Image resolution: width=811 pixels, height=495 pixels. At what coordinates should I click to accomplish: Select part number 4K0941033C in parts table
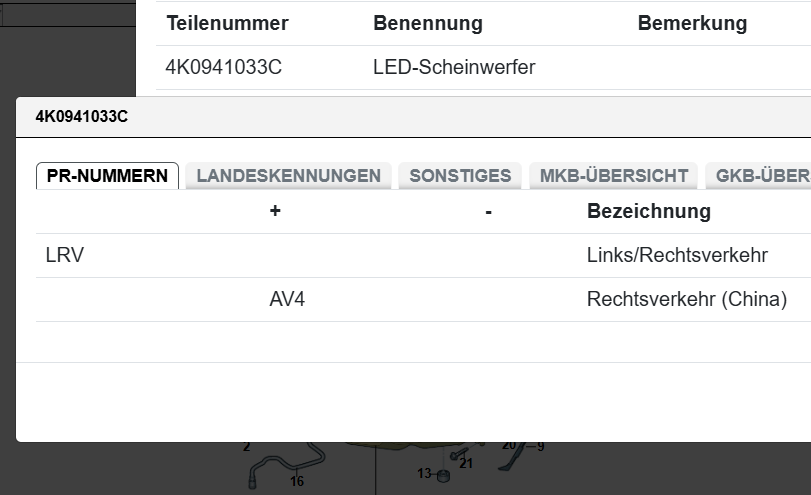point(225,68)
